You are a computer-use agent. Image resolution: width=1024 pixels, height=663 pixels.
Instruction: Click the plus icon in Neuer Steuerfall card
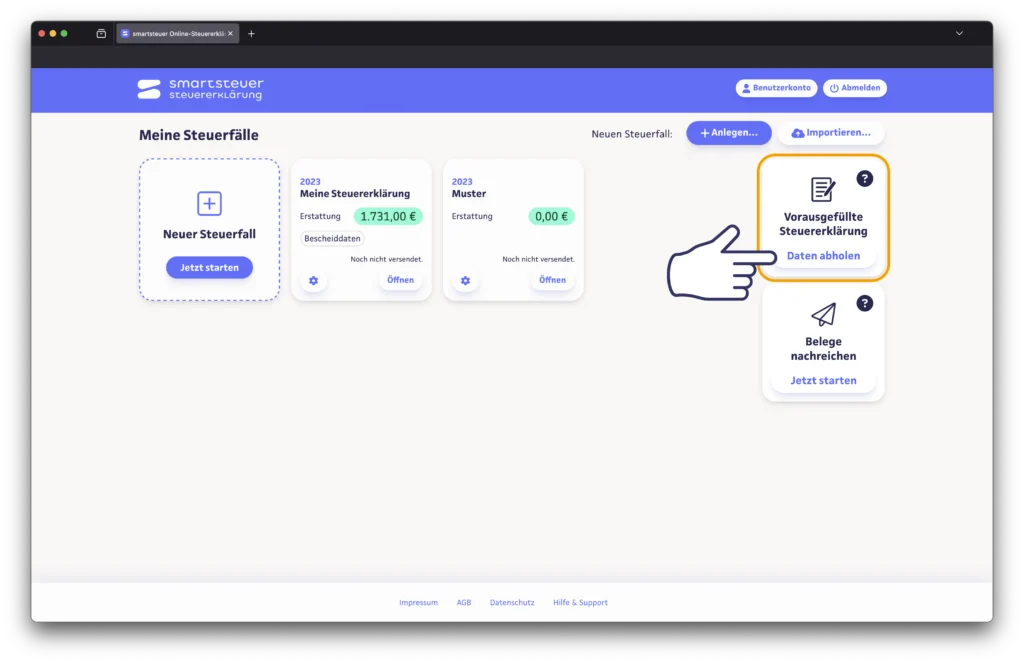coord(209,204)
